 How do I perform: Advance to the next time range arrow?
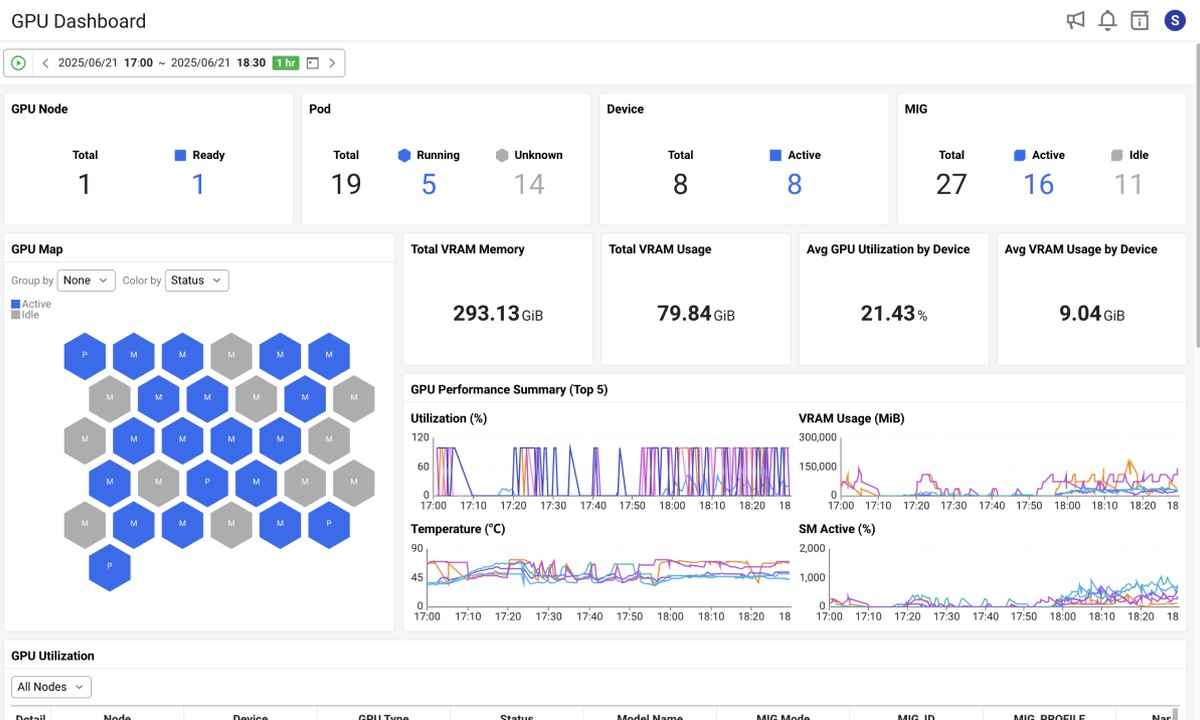tap(333, 63)
